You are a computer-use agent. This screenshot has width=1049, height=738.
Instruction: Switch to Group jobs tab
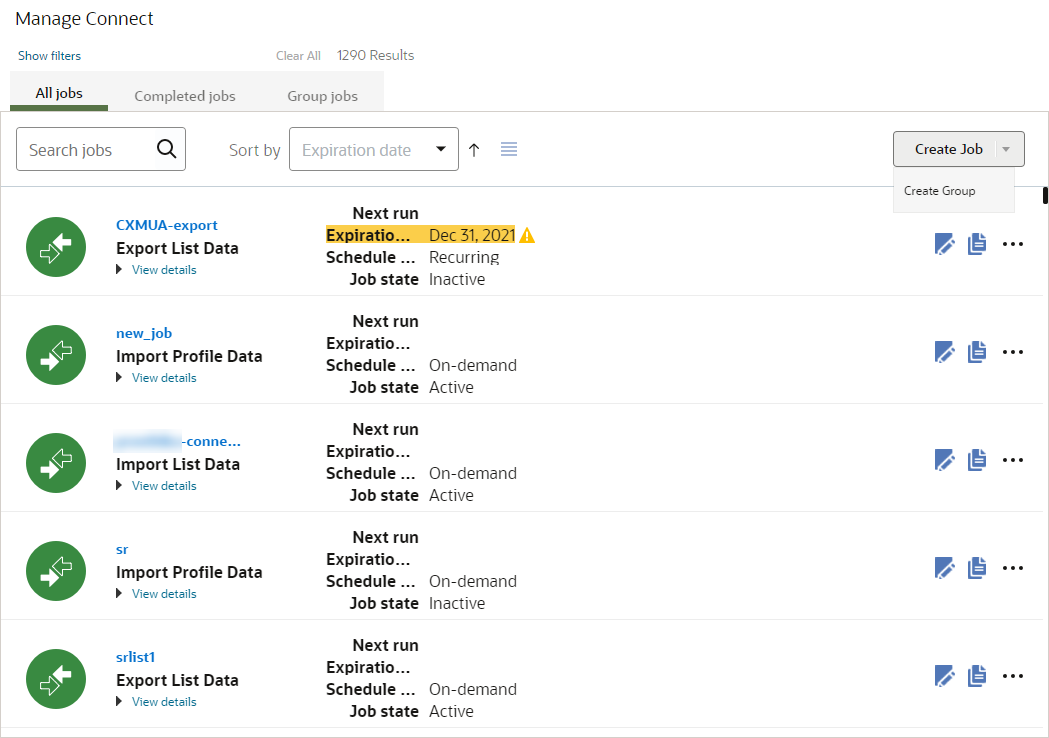[x=322, y=96]
